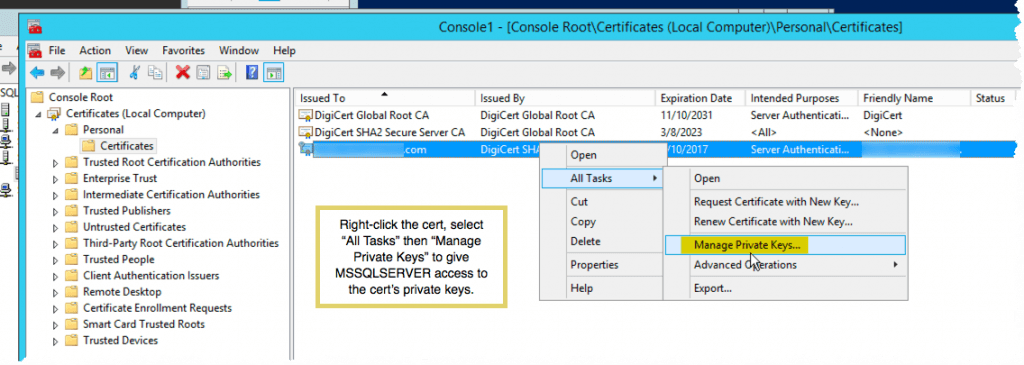Click the Back arrow toolbar icon
The height and width of the screenshot is (365, 1024).
37,72
